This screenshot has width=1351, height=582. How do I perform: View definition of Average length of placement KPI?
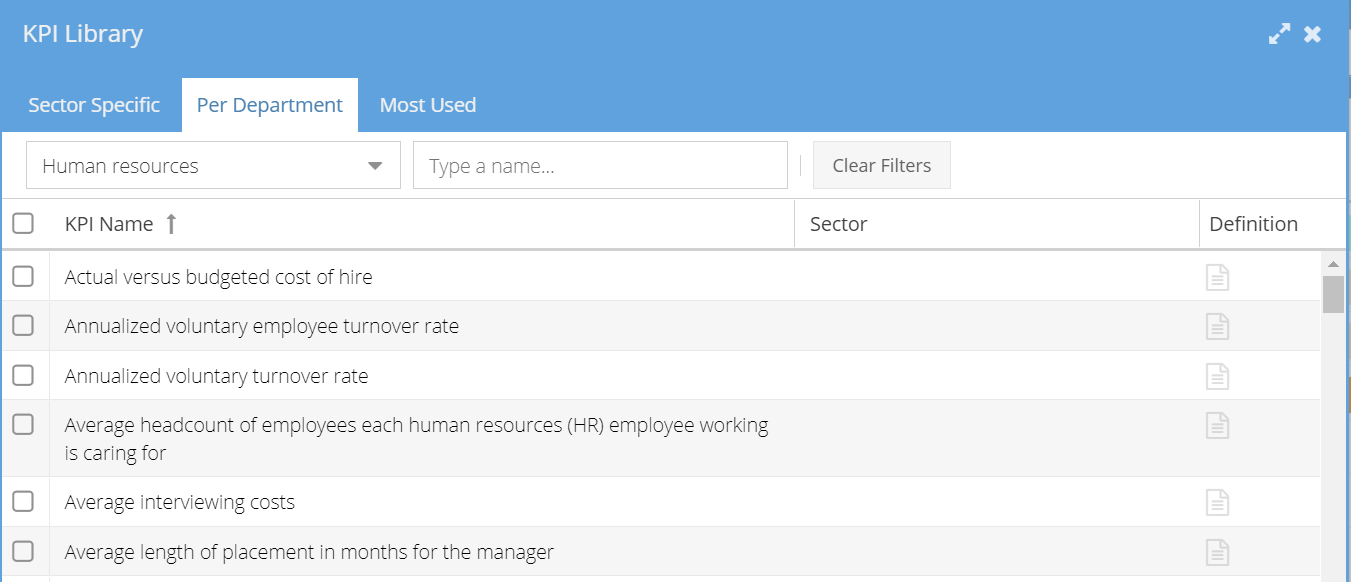(x=1217, y=552)
